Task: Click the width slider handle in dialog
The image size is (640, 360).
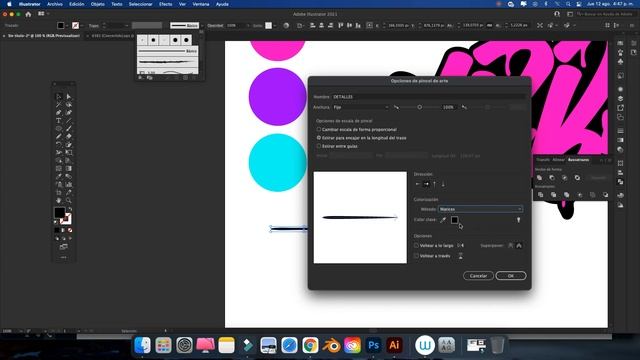Action: [420, 107]
